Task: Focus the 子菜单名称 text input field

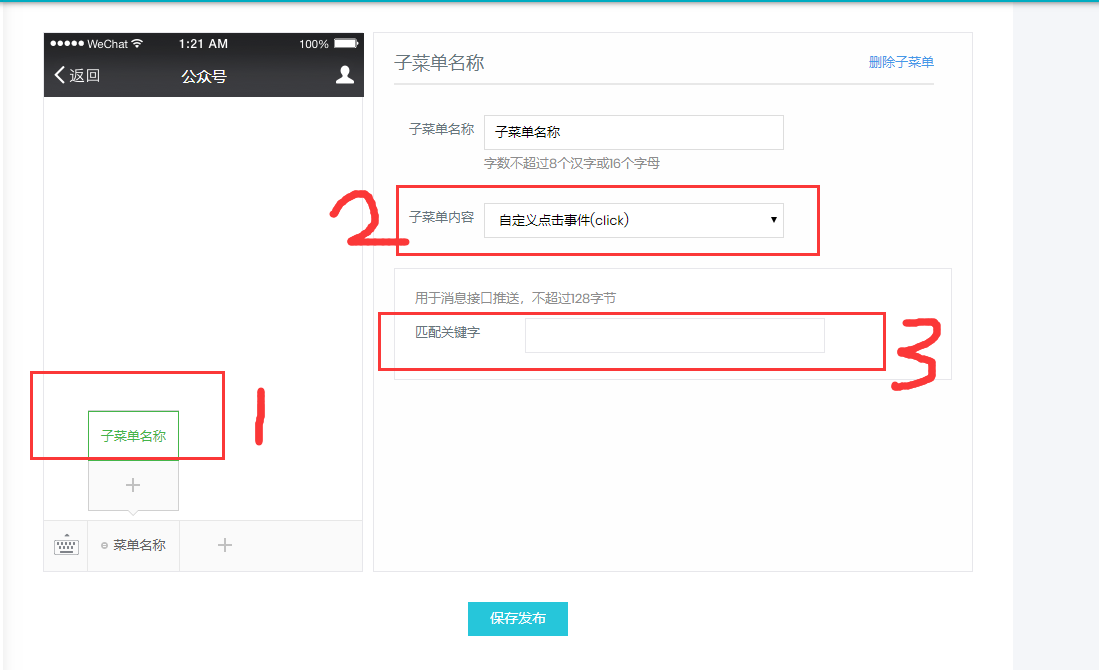Action: (x=633, y=132)
